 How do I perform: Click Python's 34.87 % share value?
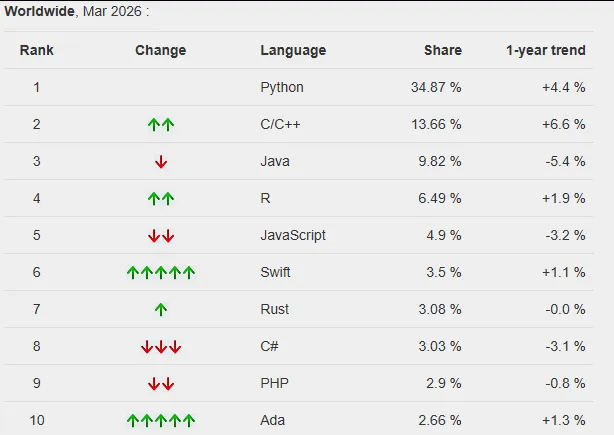coord(436,87)
